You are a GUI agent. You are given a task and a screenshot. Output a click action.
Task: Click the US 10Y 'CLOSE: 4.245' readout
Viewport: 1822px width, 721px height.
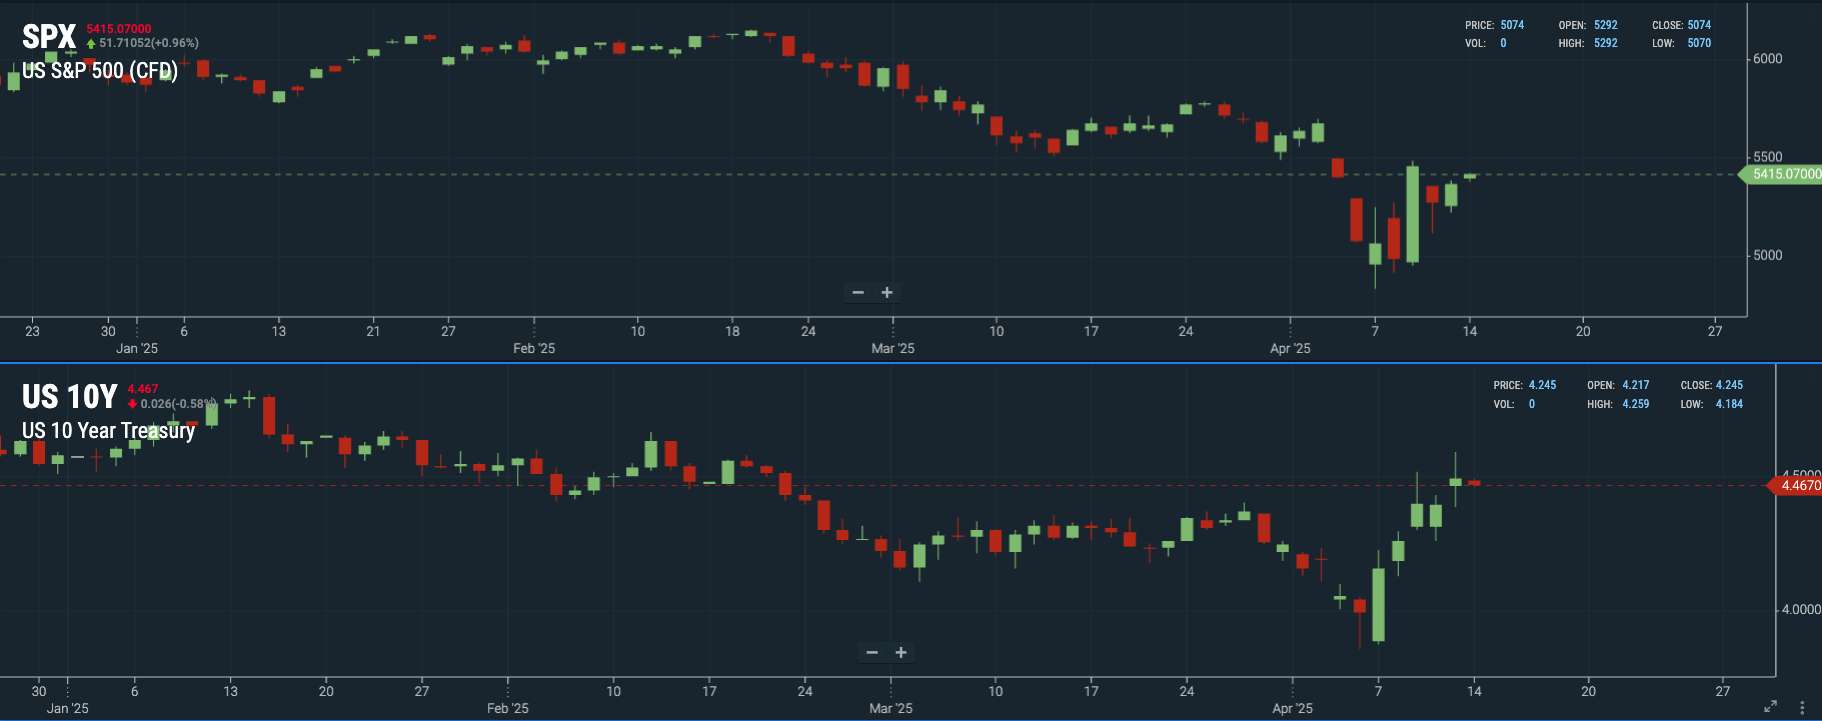pyautogui.click(x=1712, y=385)
